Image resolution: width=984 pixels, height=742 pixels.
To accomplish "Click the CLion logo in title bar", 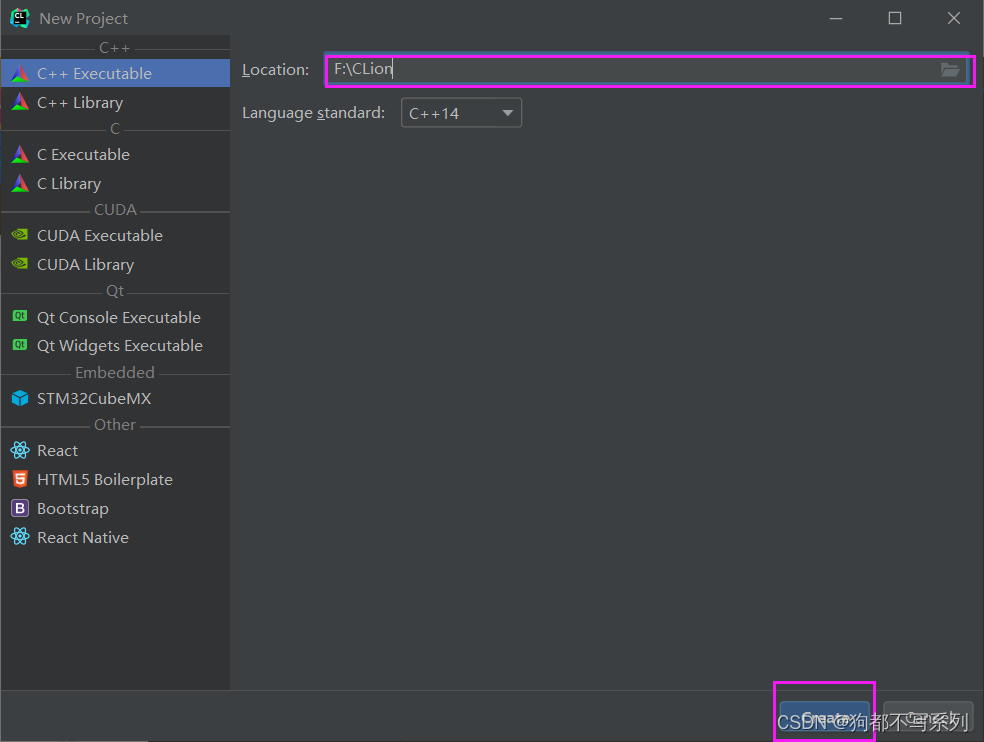I will coord(19,18).
